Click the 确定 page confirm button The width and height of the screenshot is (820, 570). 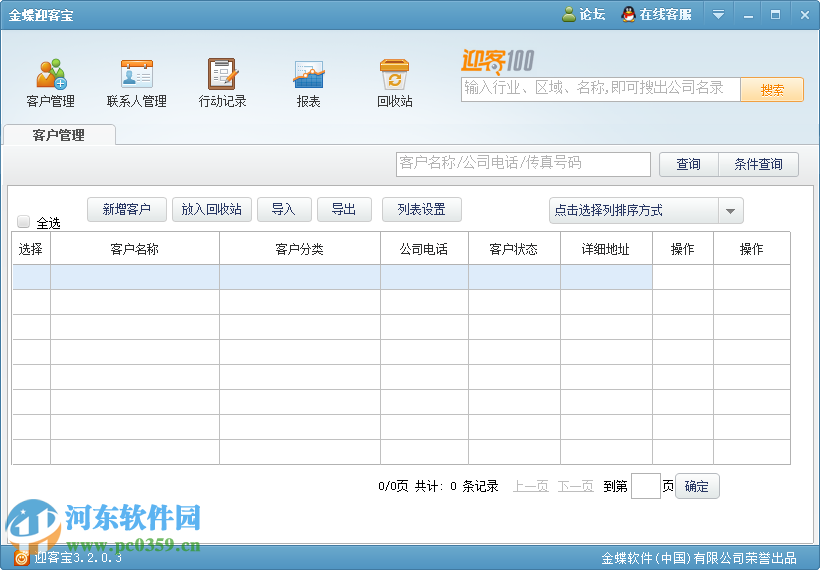click(x=697, y=486)
